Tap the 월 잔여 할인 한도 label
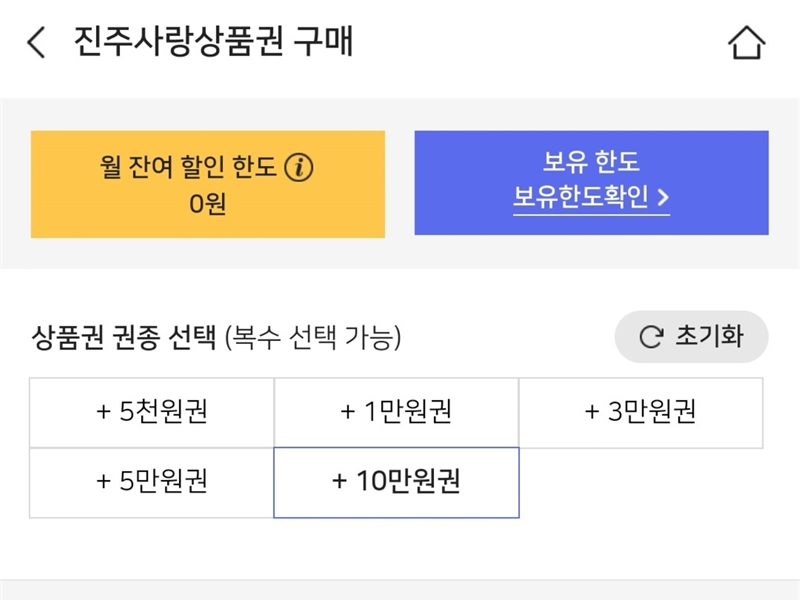800x600 pixels. pyautogui.click(x=188, y=168)
